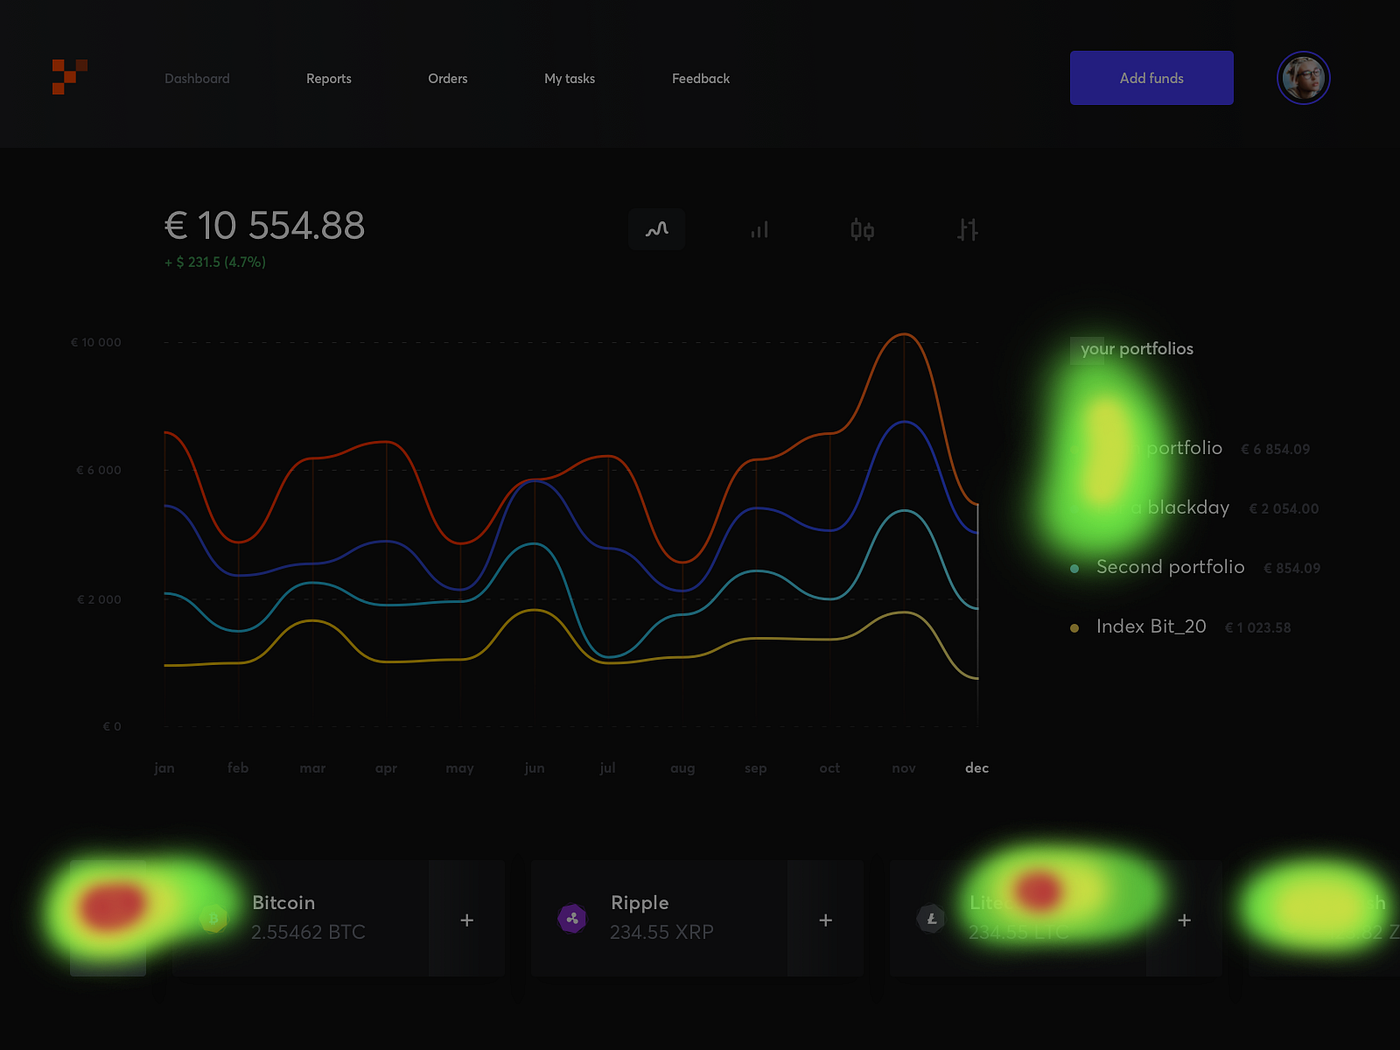The width and height of the screenshot is (1400, 1050).
Task: Add more Ripple with the plus button
Action: click(x=825, y=919)
